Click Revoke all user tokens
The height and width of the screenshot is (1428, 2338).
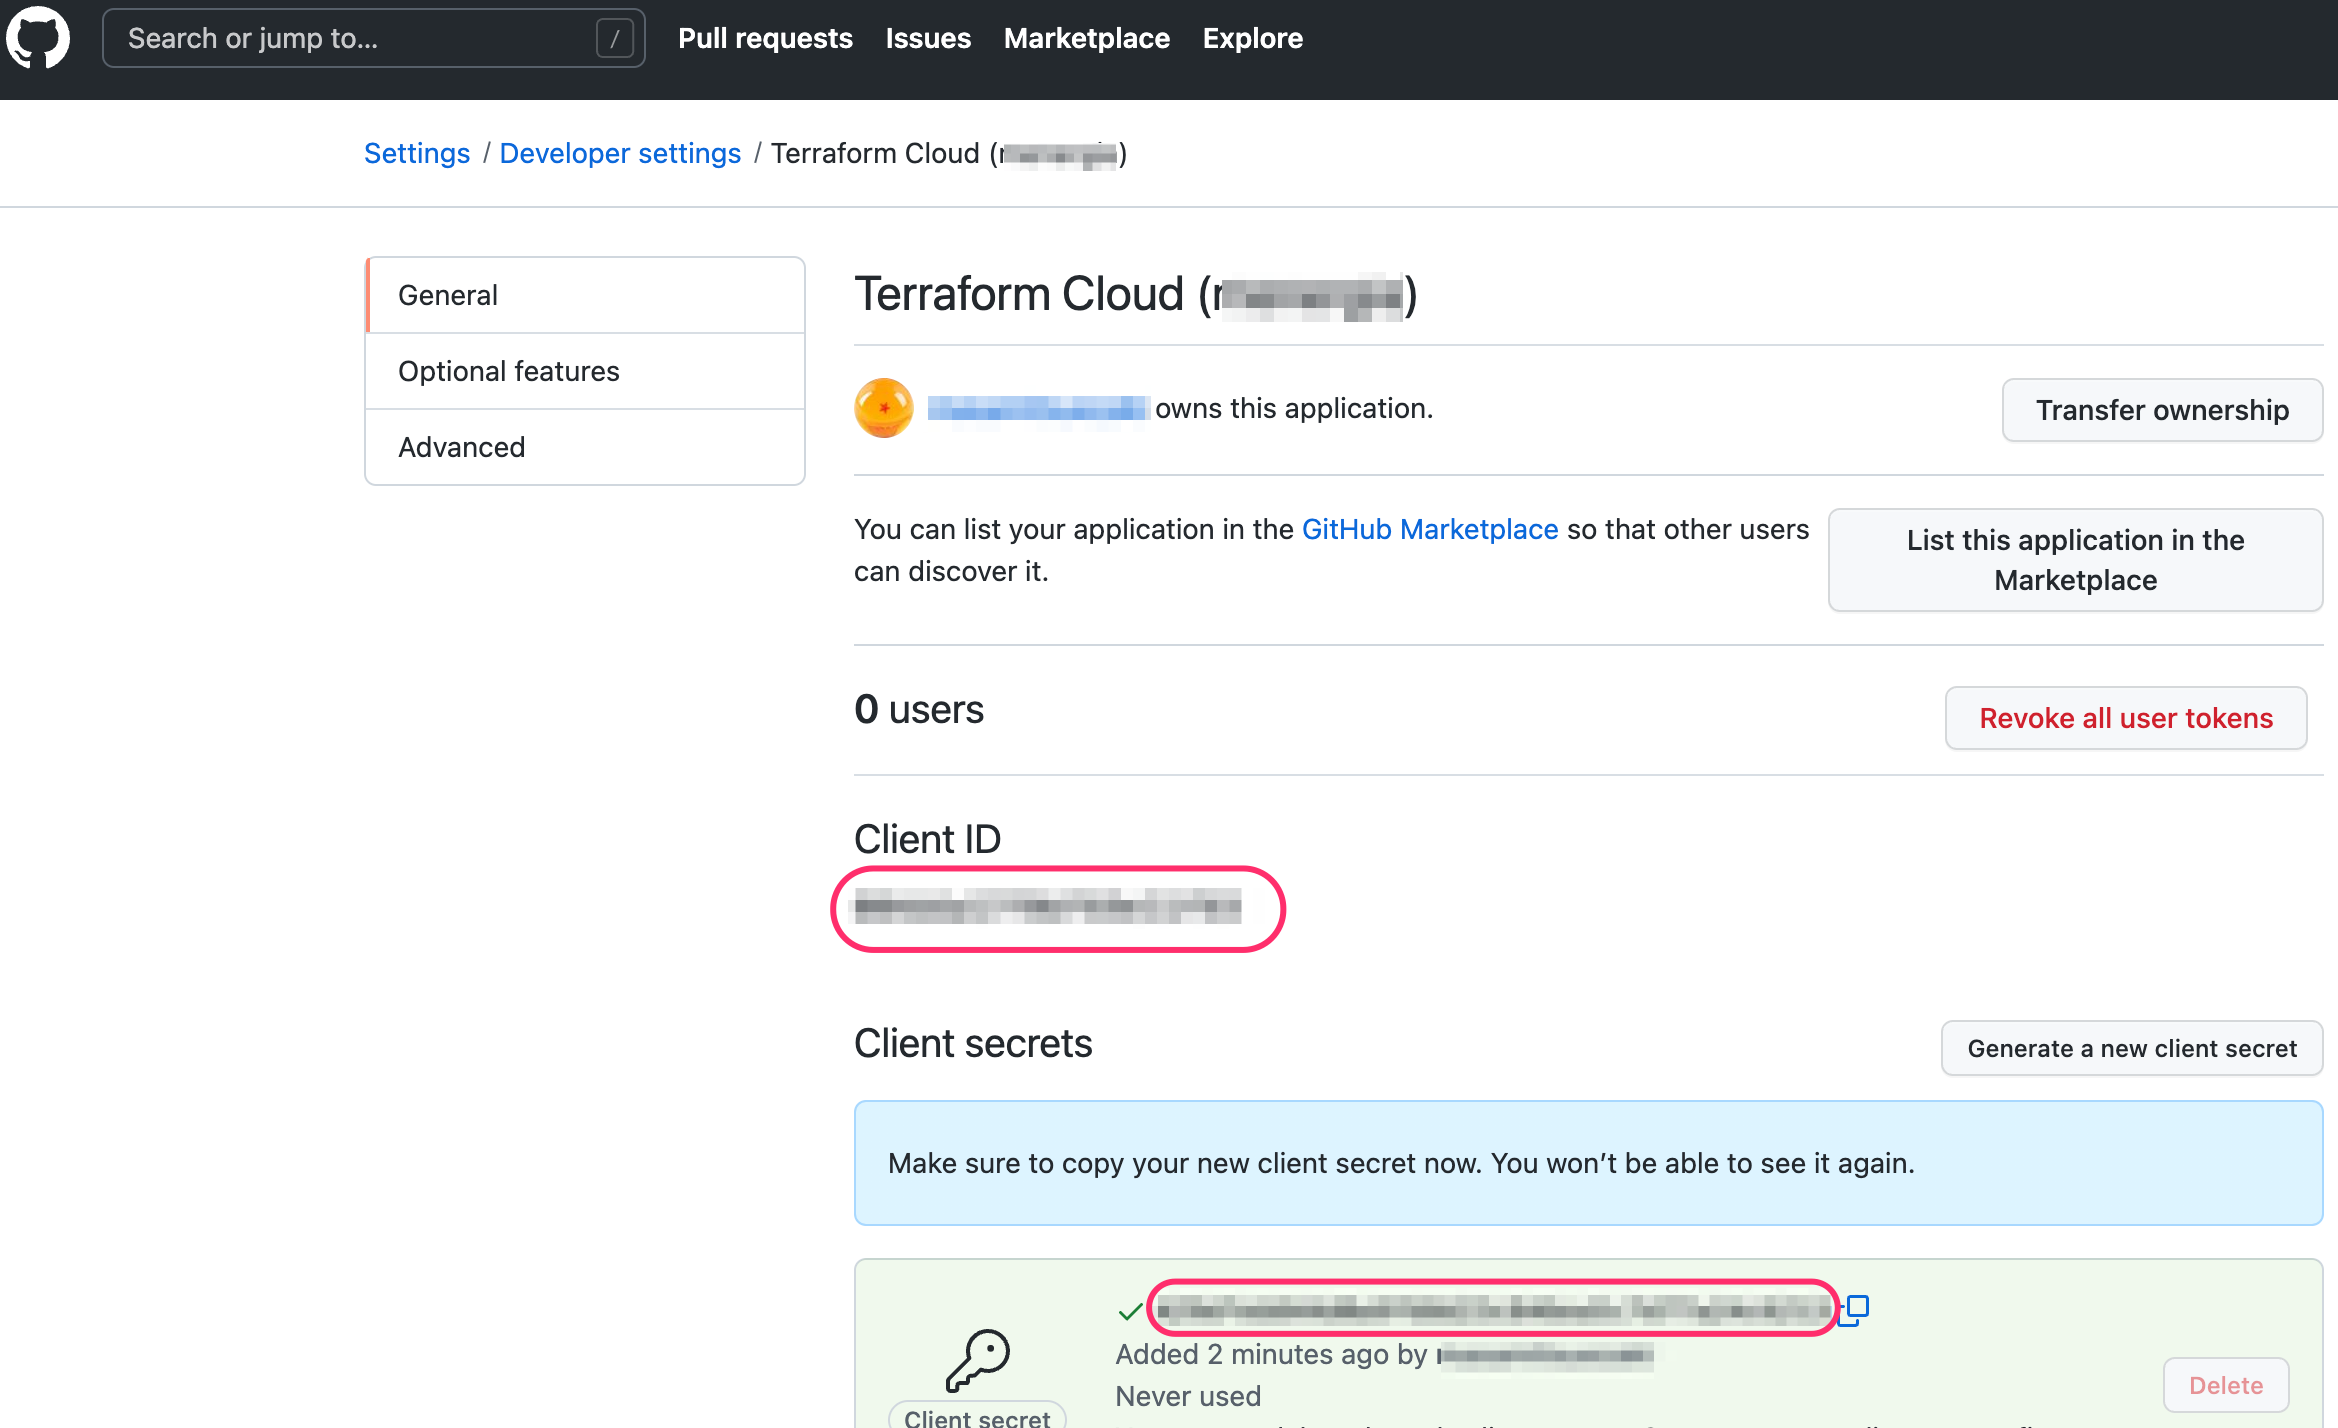click(2126, 718)
